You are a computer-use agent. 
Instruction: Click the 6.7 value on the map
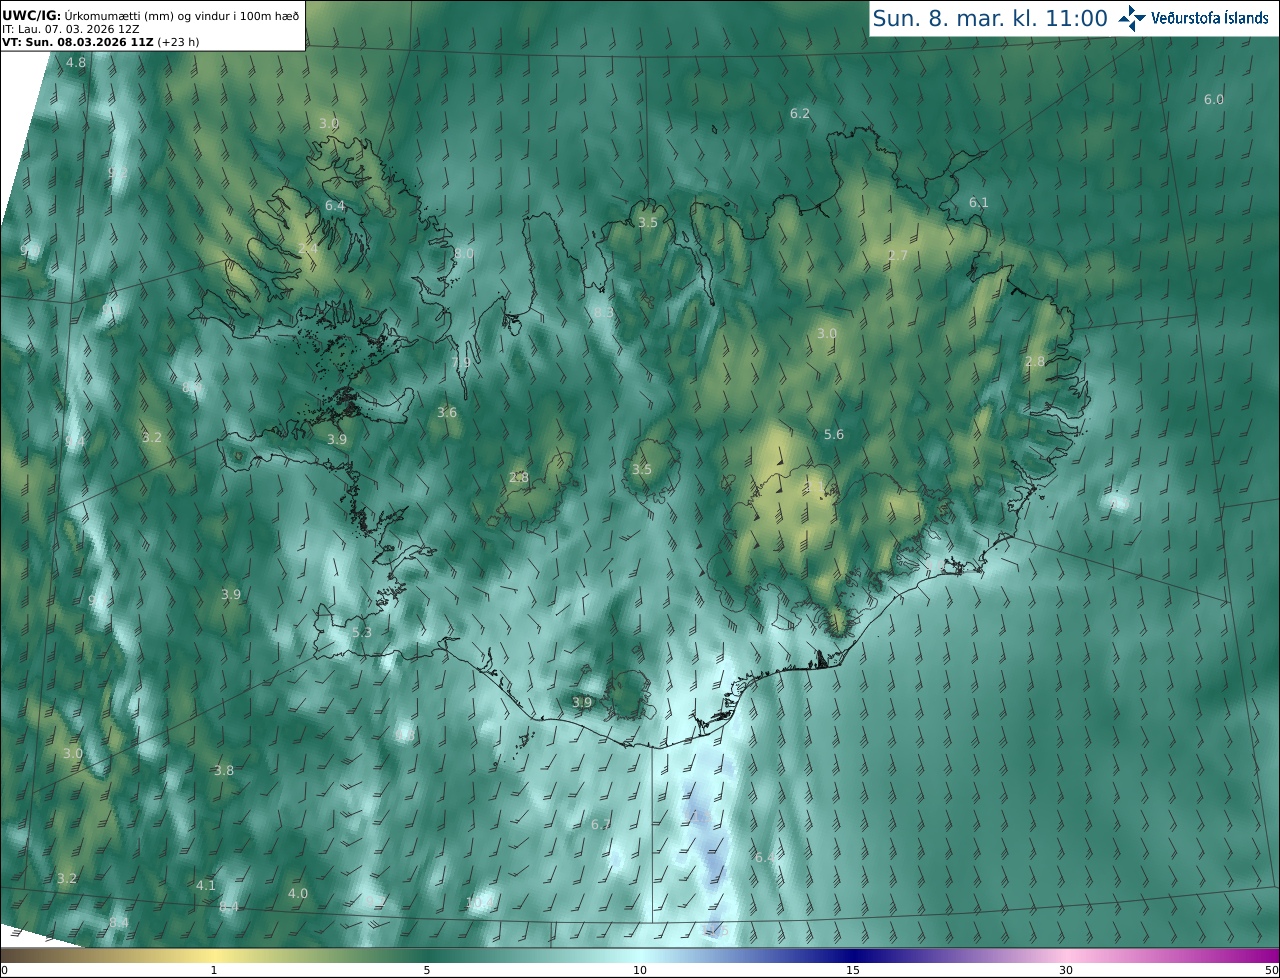point(601,825)
